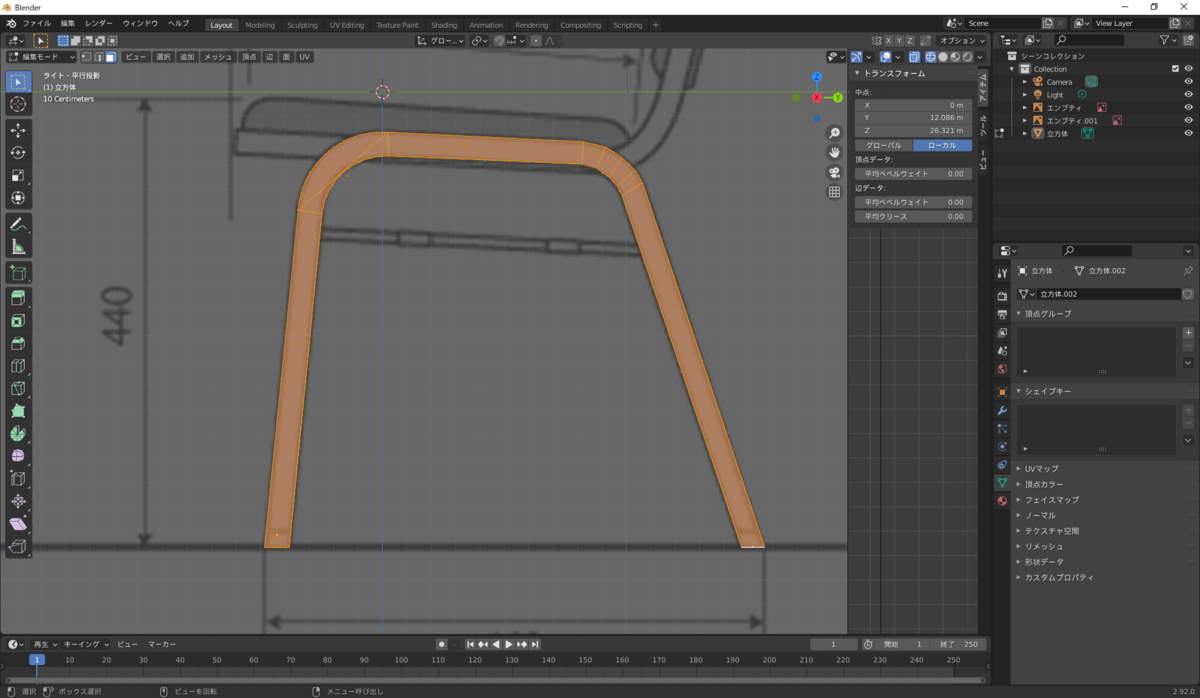This screenshot has width=1200, height=698.
Task: Select the Cursor tool in the left toolbar
Action: (18, 104)
